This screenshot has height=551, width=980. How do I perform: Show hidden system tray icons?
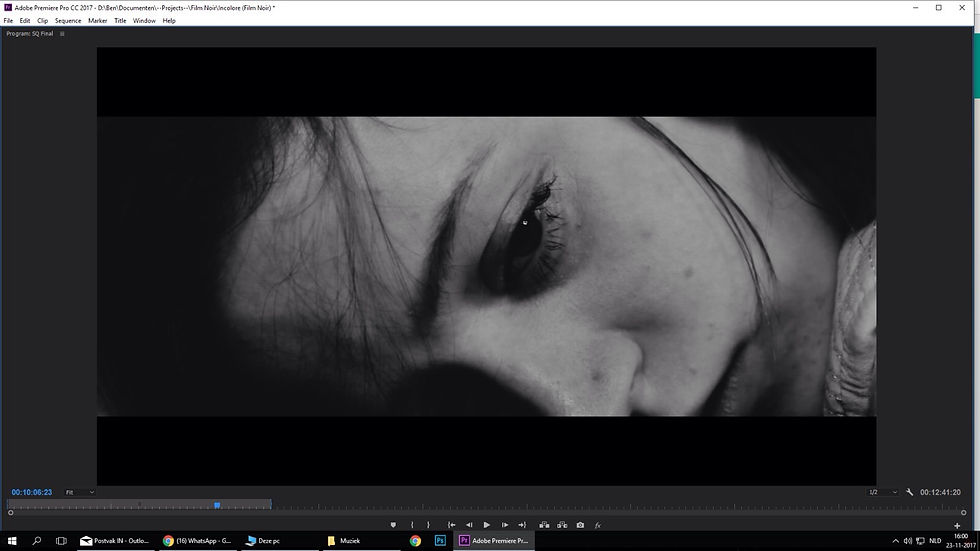pyautogui.click(x=896, y=541)
